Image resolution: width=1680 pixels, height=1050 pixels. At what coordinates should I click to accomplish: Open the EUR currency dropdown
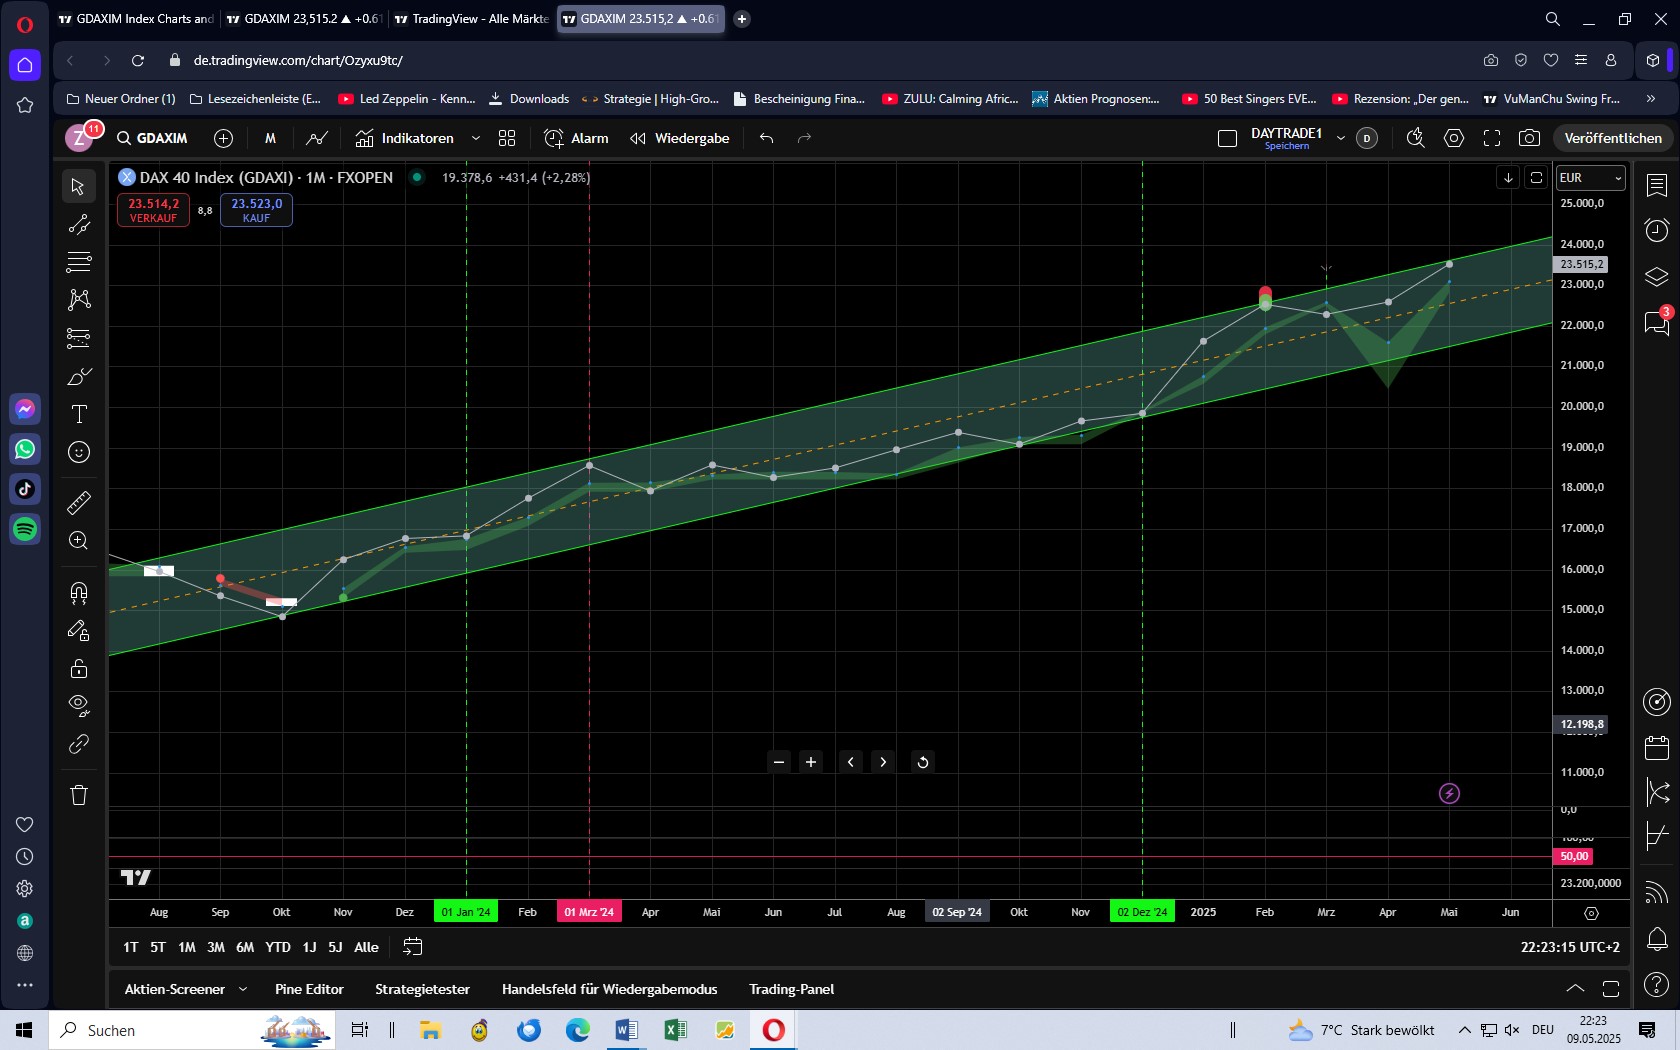1590,178
